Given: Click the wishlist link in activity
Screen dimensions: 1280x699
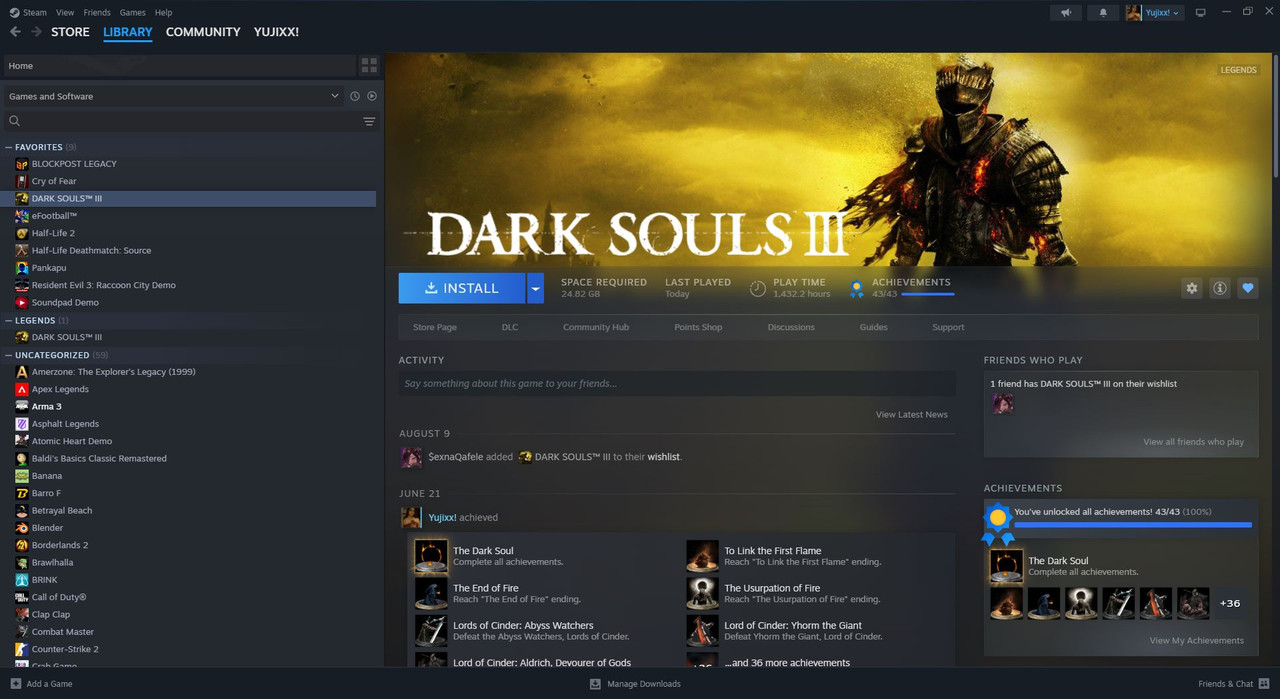Looking at the screenshot, I should tap(663, 457).
